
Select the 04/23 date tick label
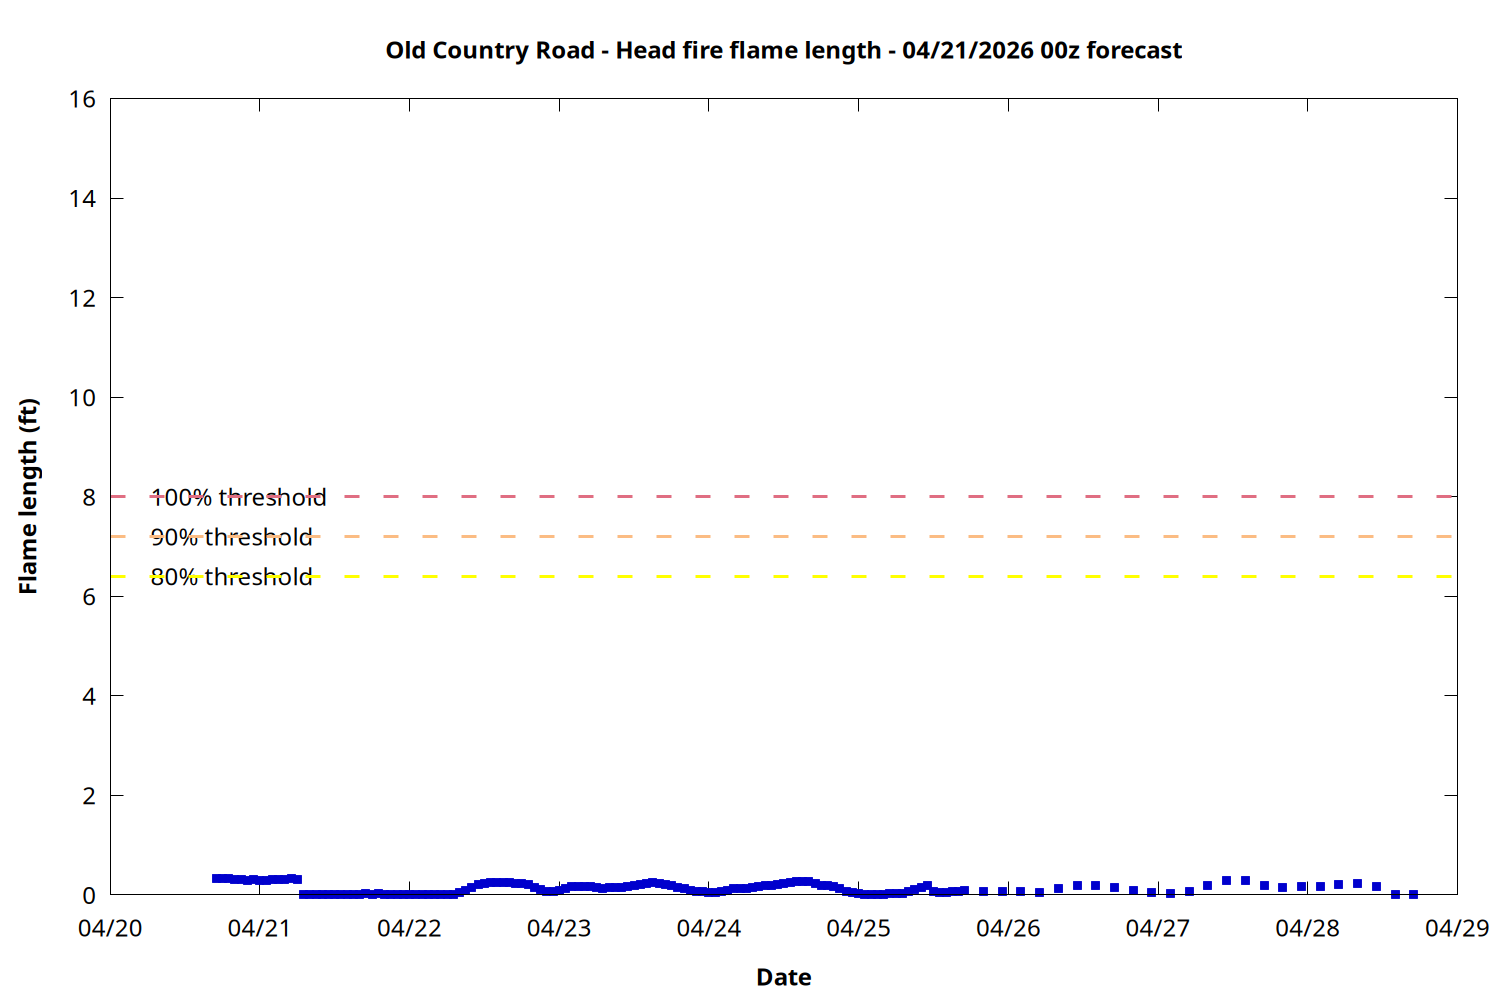click(x=559, y=928)
